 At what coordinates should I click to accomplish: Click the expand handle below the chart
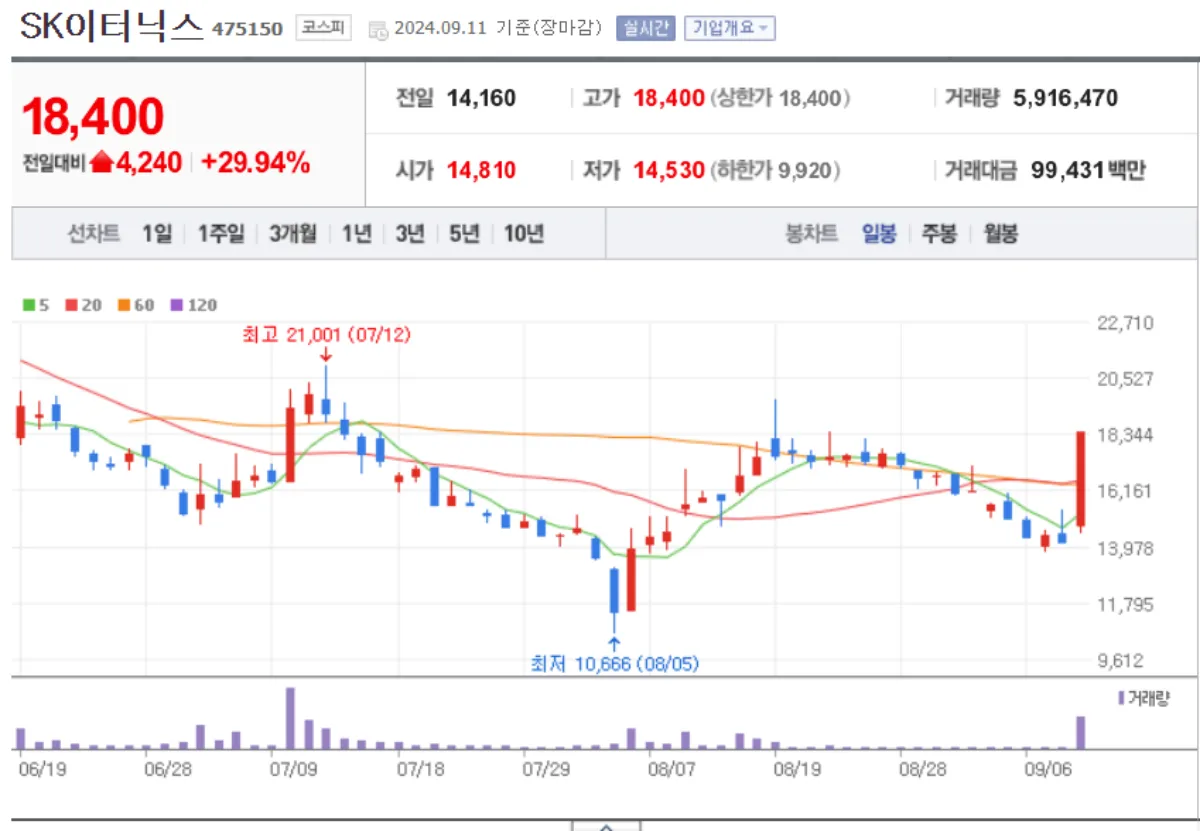coord(604,825)
